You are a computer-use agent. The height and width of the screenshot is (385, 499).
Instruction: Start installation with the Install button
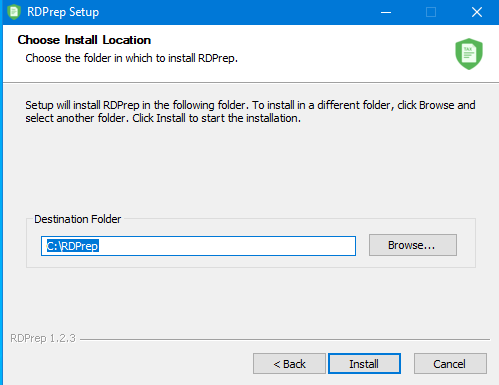click(x=364, y=364)
